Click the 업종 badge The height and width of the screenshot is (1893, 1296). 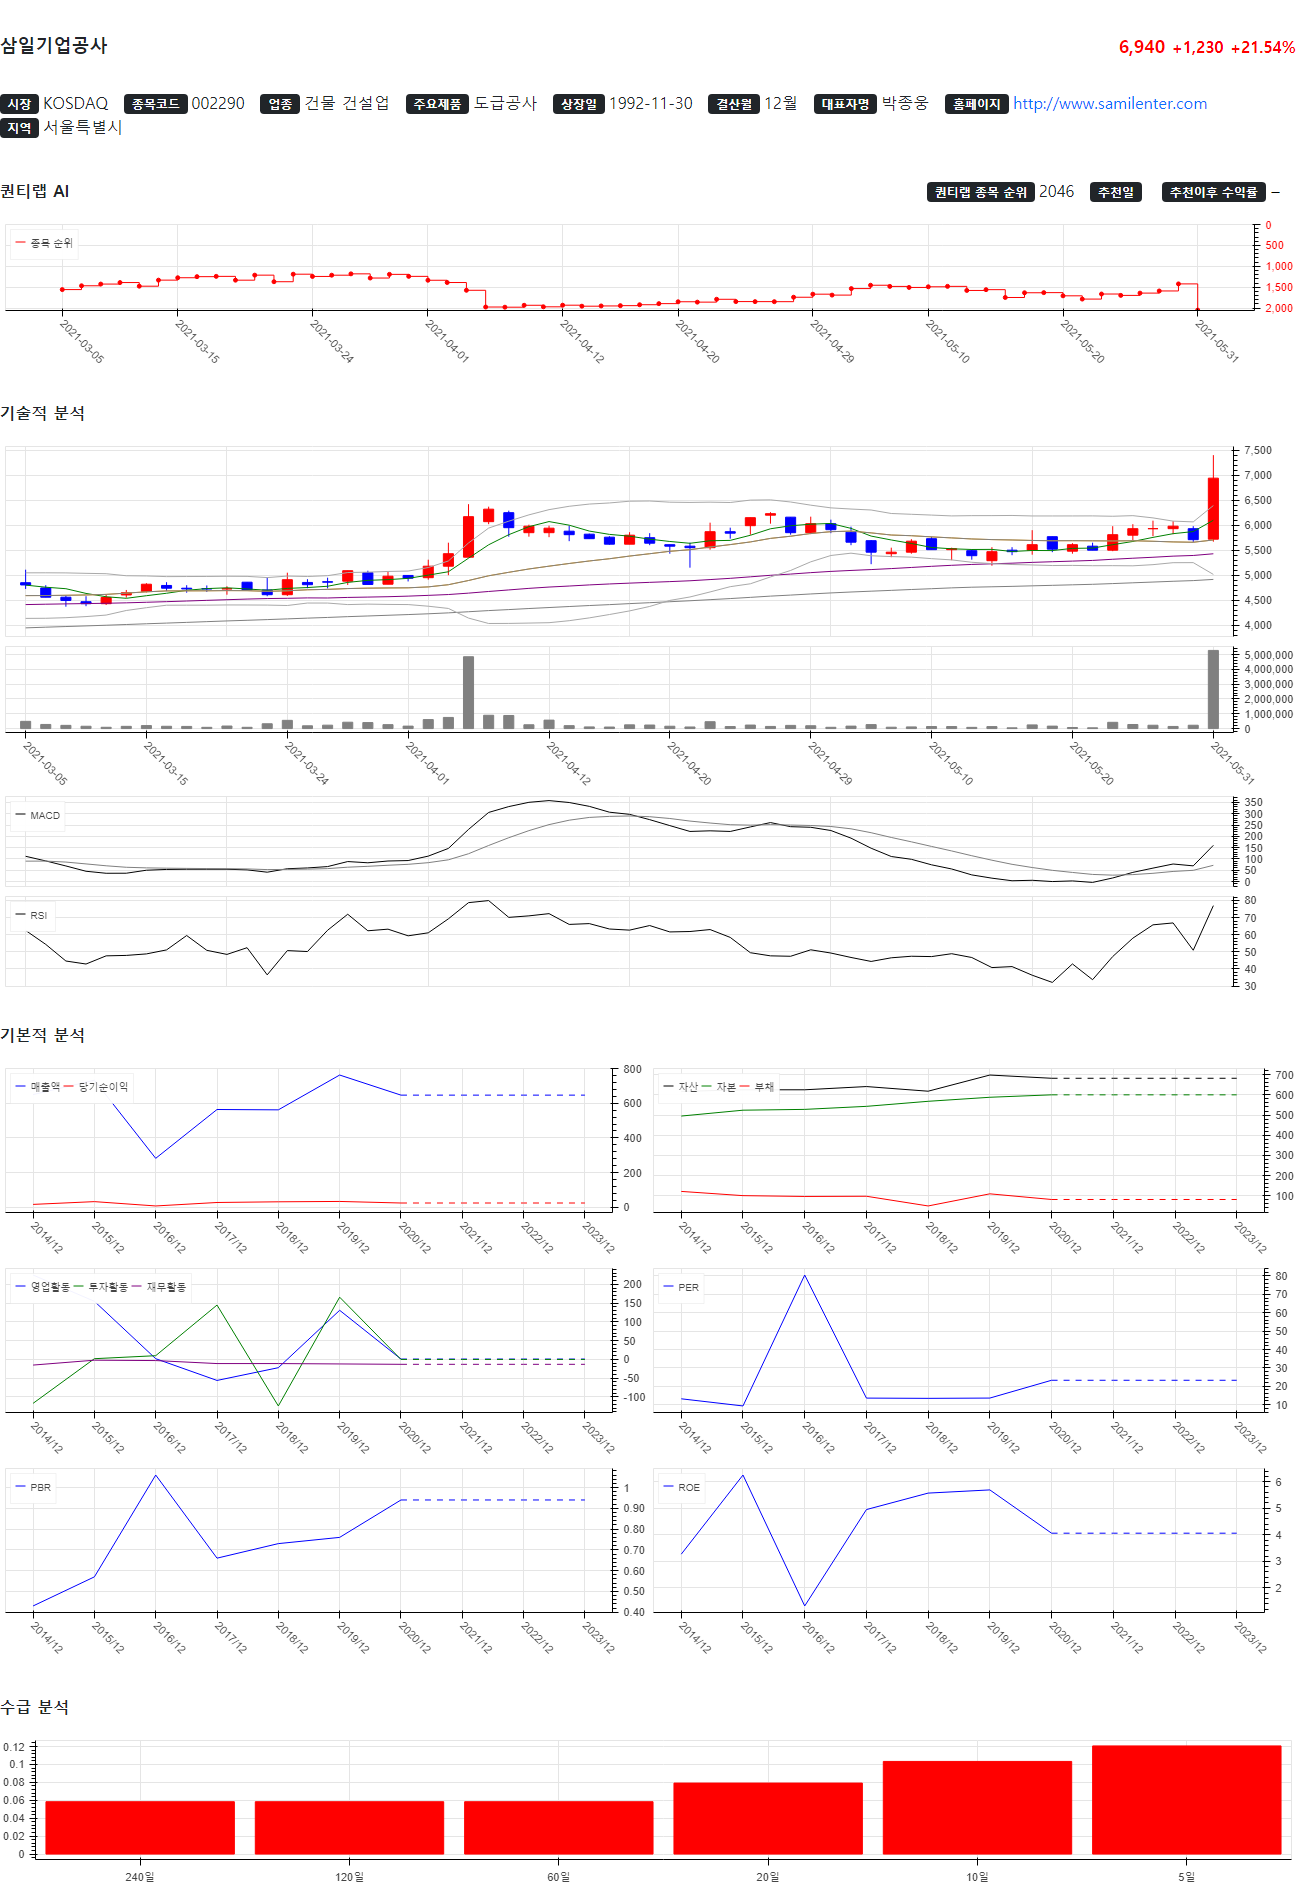[281, 104]
